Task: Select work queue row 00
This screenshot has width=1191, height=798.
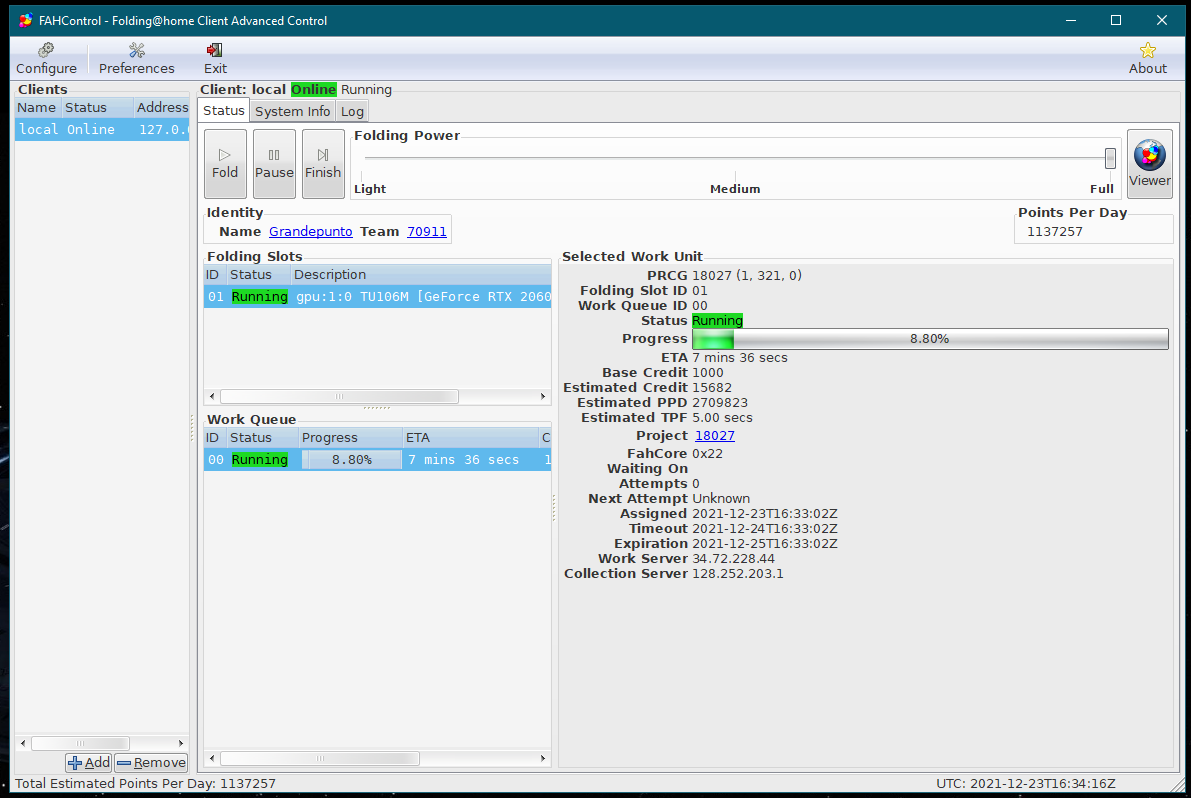Action: tap(378, 459)
